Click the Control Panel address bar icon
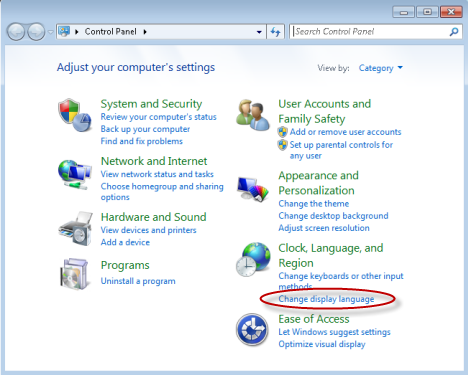 [x=64, y=32]
